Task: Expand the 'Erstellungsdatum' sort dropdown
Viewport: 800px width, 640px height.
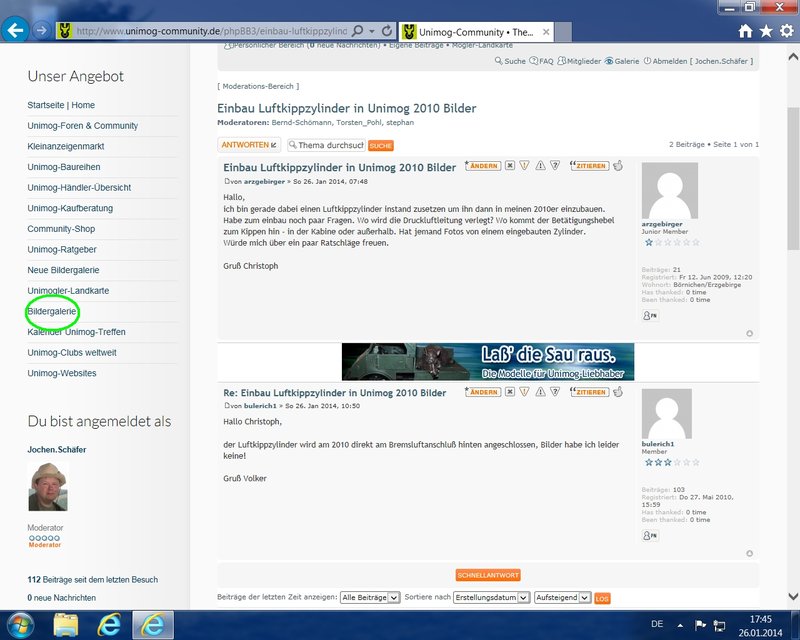Action: (x=491, y=598)
